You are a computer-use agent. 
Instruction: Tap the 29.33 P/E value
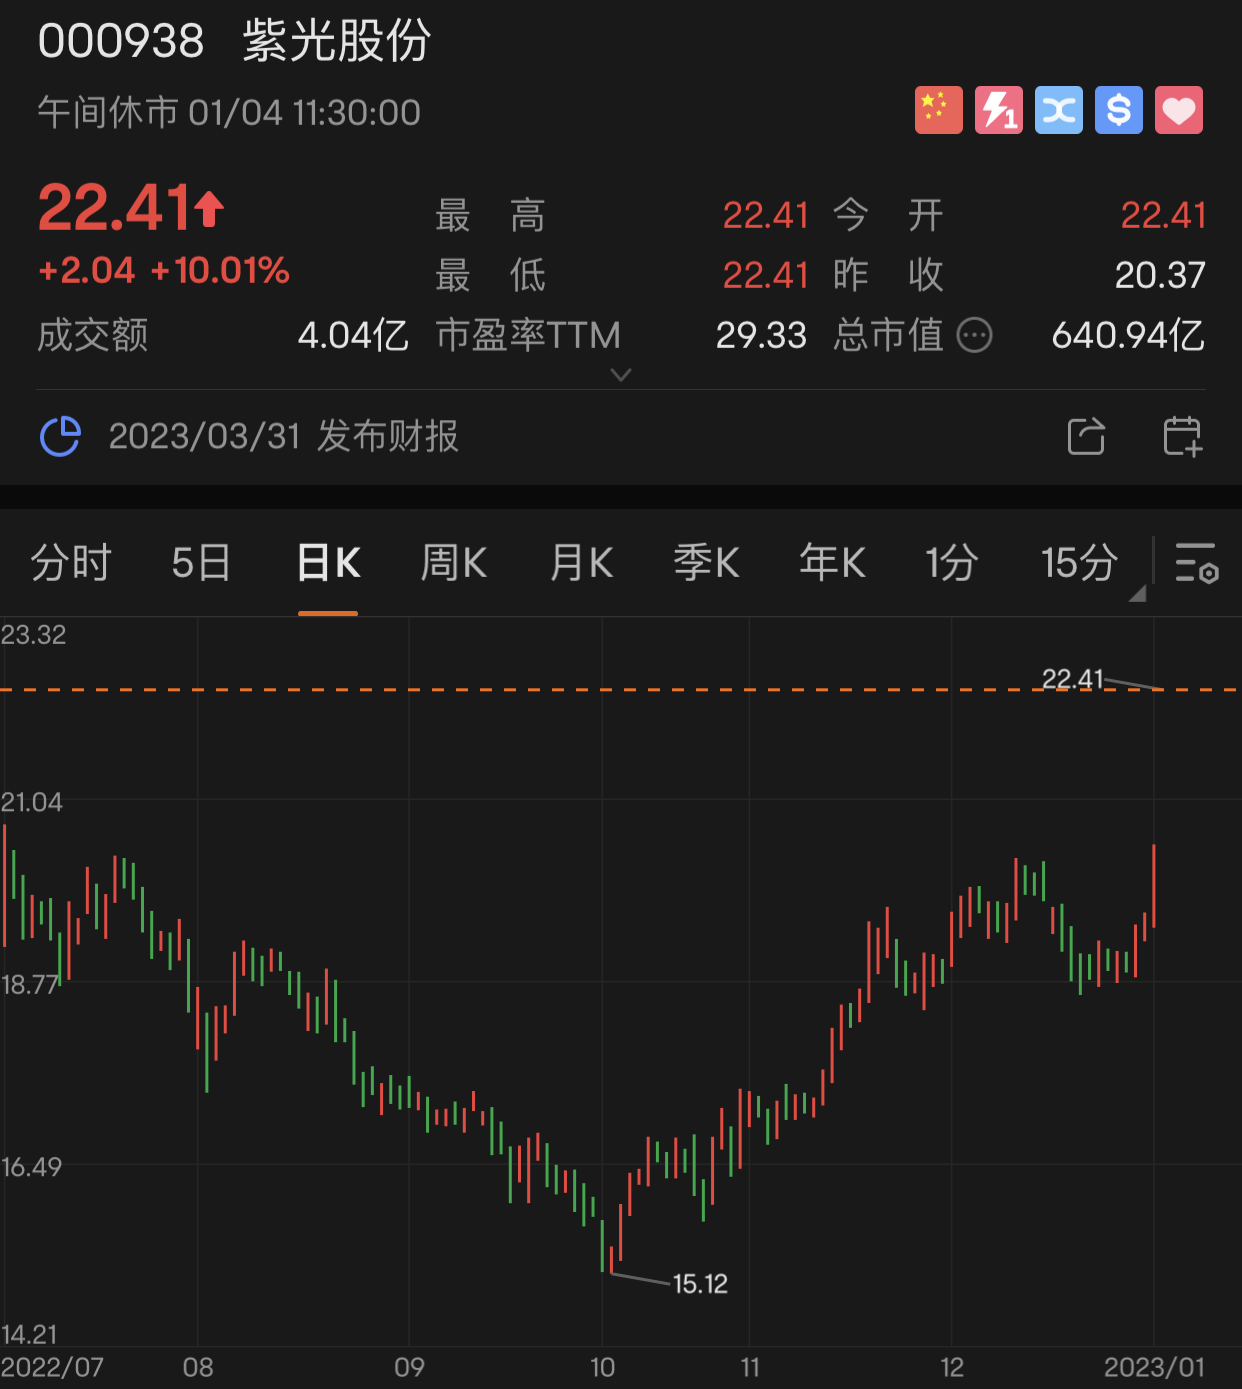click(761, 335)
